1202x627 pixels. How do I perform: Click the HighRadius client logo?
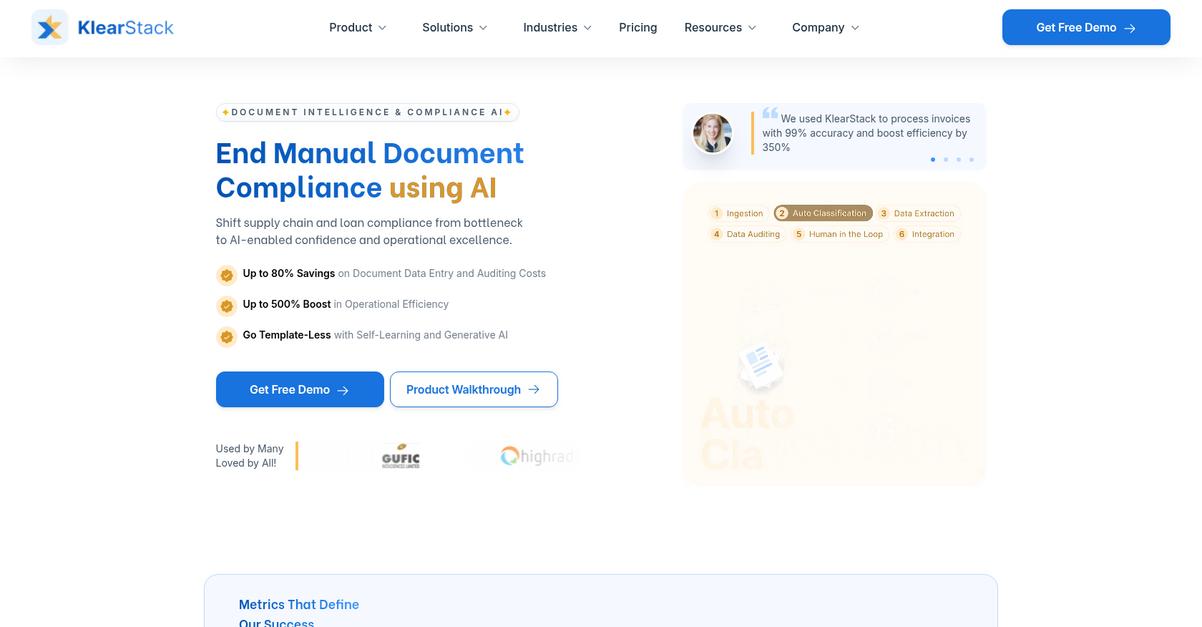coord(537,456)
